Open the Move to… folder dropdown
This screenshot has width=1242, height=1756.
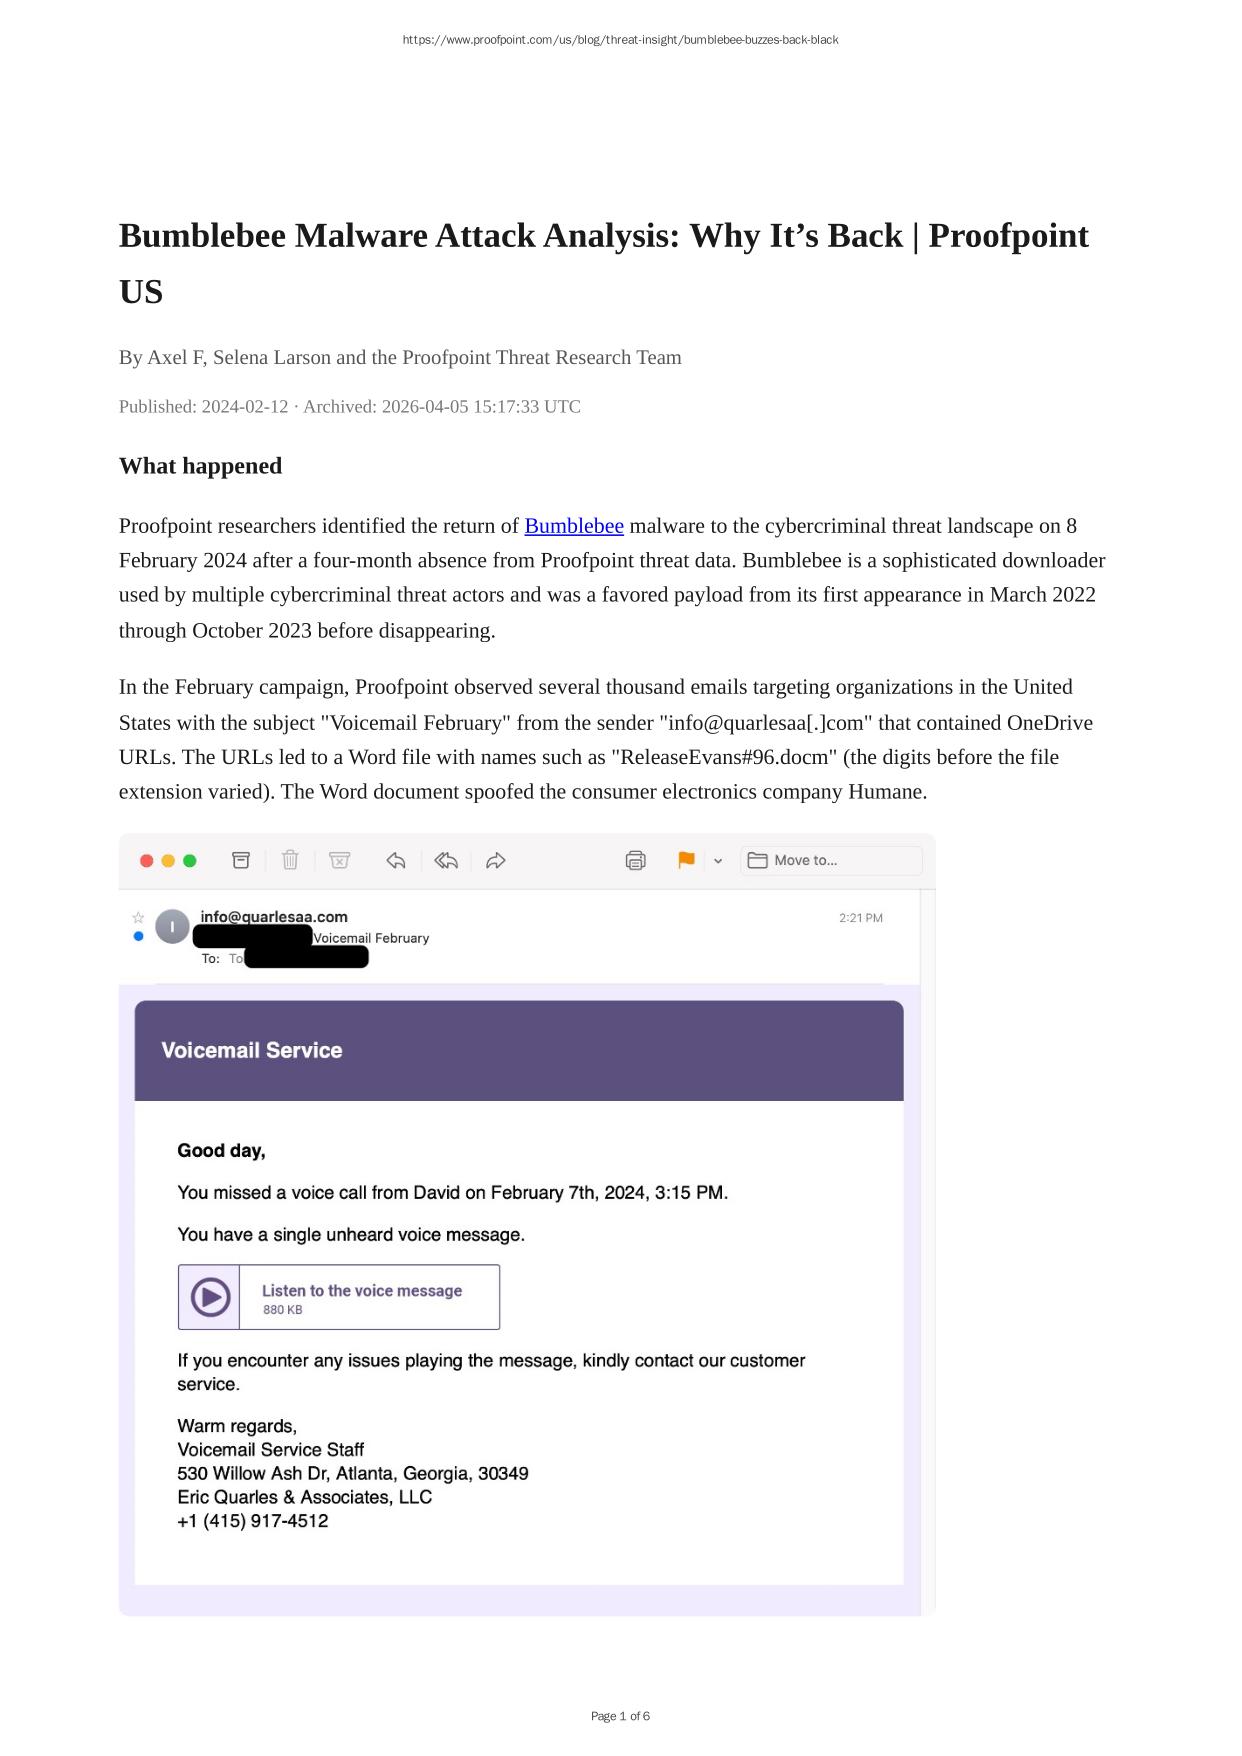(x=830, y=860)
